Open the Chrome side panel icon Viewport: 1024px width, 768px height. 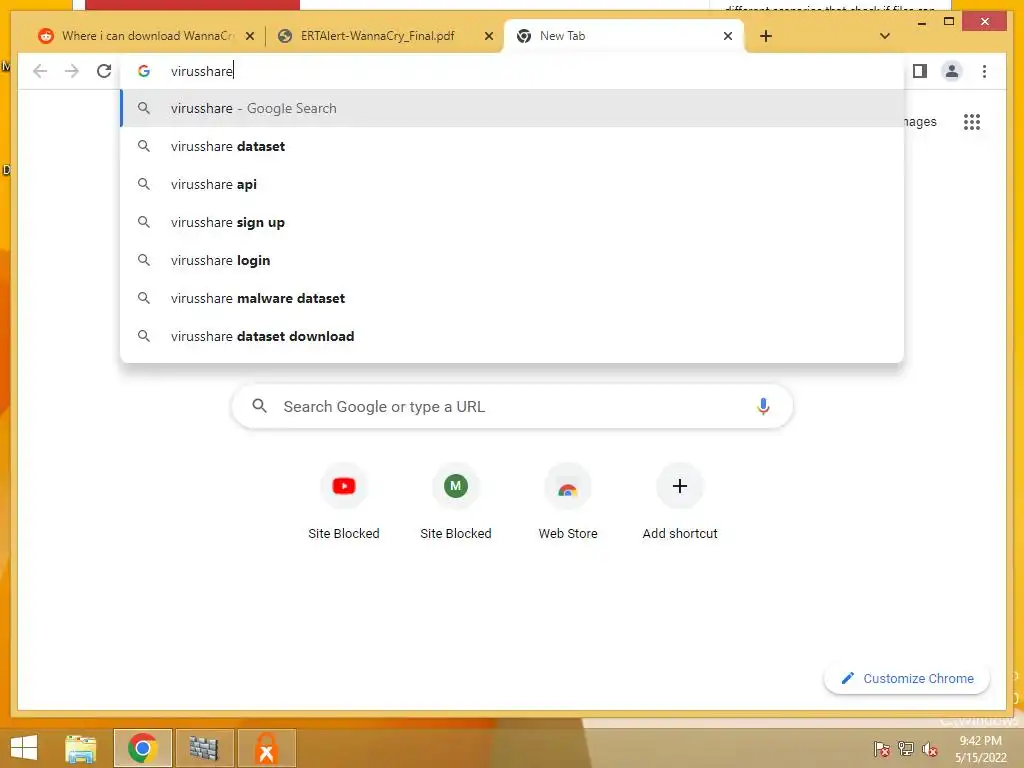click(920, 71)
